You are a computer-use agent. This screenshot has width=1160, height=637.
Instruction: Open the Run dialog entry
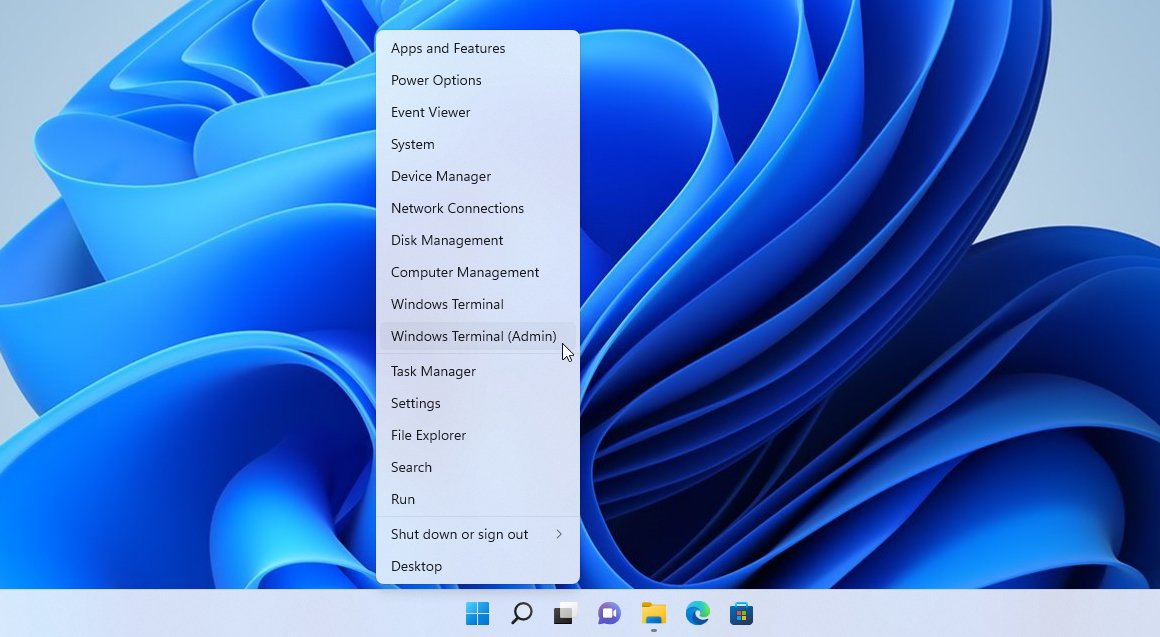[x=478, y=499]
